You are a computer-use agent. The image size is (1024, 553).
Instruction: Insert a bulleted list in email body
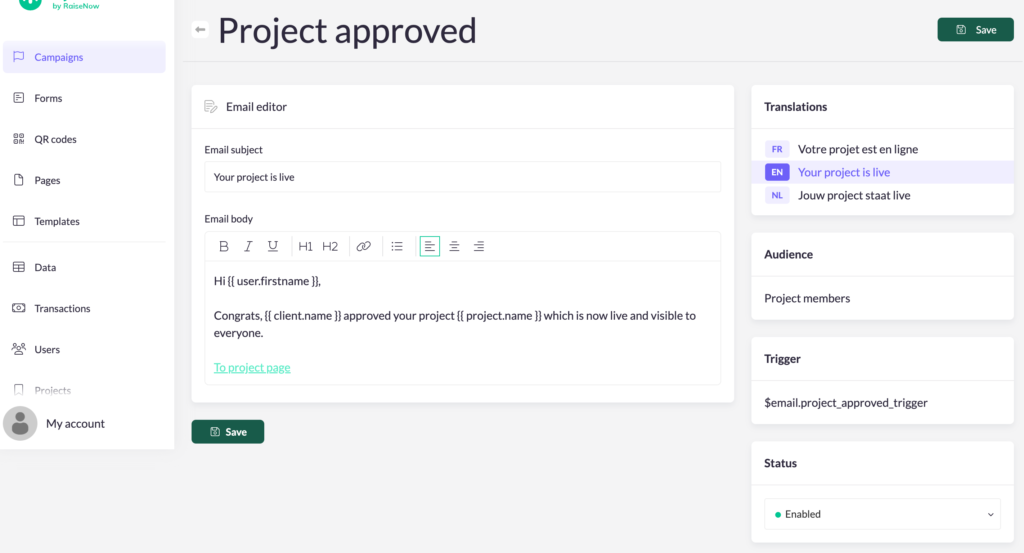tap(397, 246)
